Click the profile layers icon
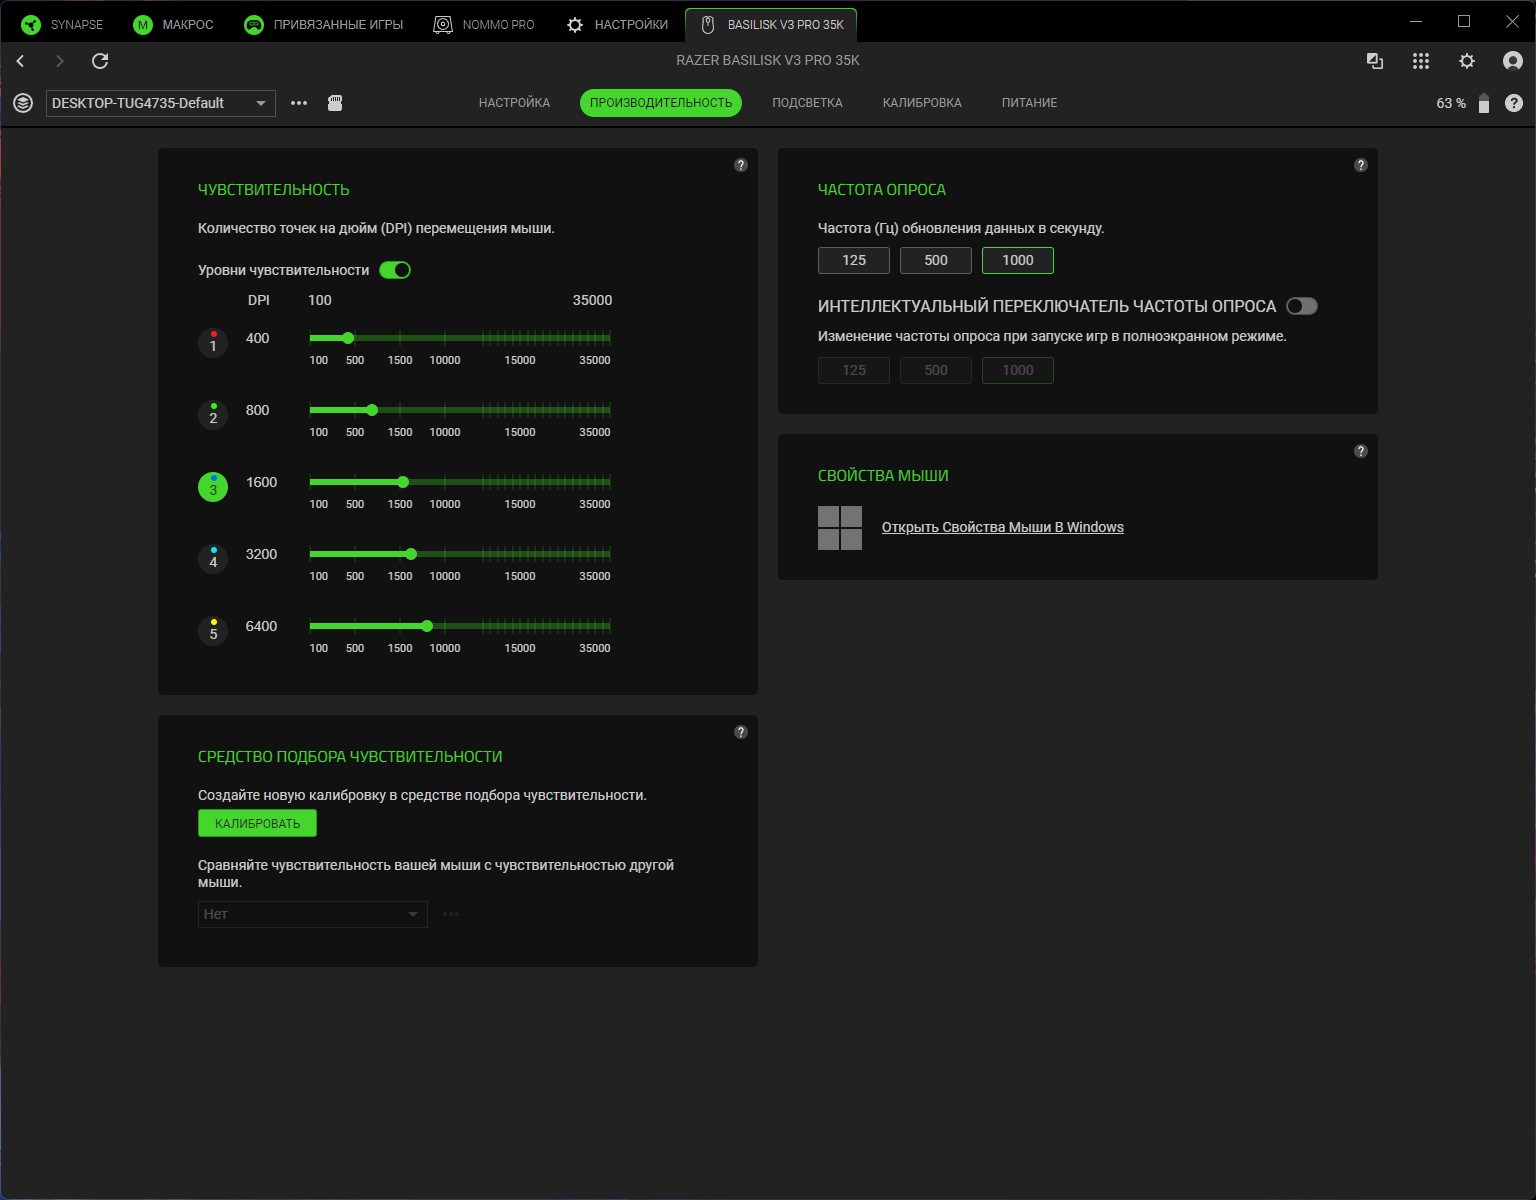The width and height of the screenshot is (1536, 1200). [x=23, y=103]
